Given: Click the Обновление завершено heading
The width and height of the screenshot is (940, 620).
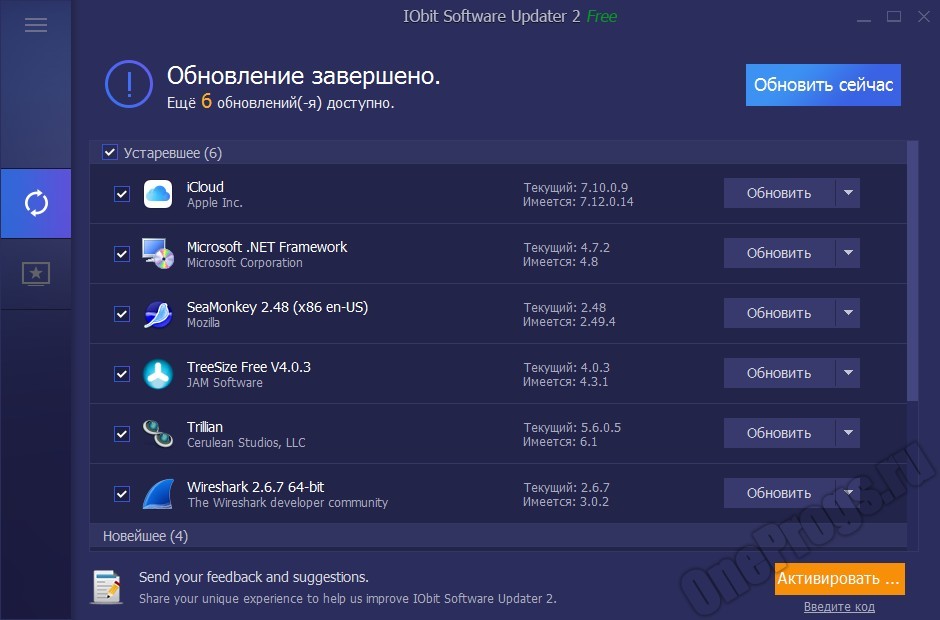Looking at the screenshot, I should click(303, 76).
